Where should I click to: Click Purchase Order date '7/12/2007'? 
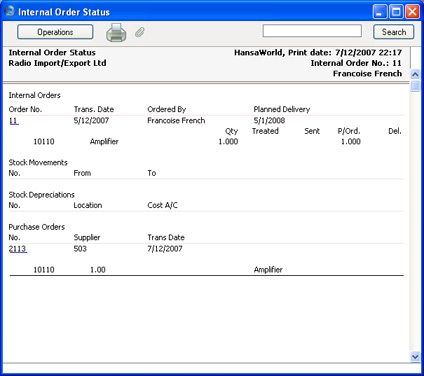click(x=165, y=249)
